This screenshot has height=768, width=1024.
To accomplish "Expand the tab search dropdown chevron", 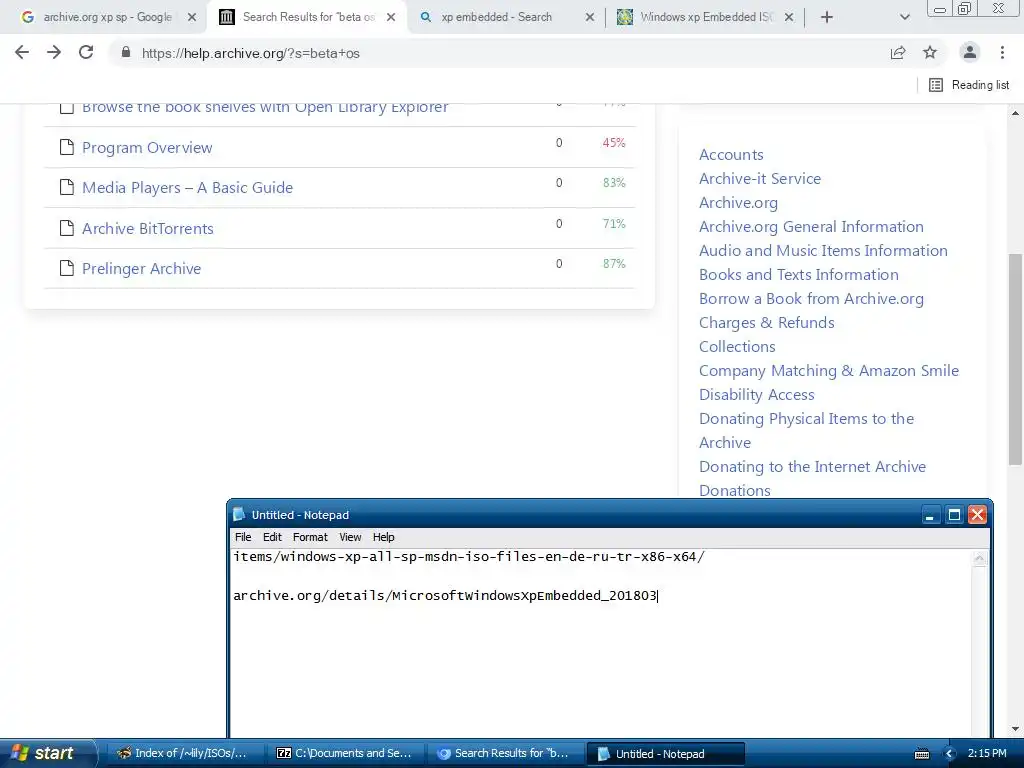I will pos(904,17).
